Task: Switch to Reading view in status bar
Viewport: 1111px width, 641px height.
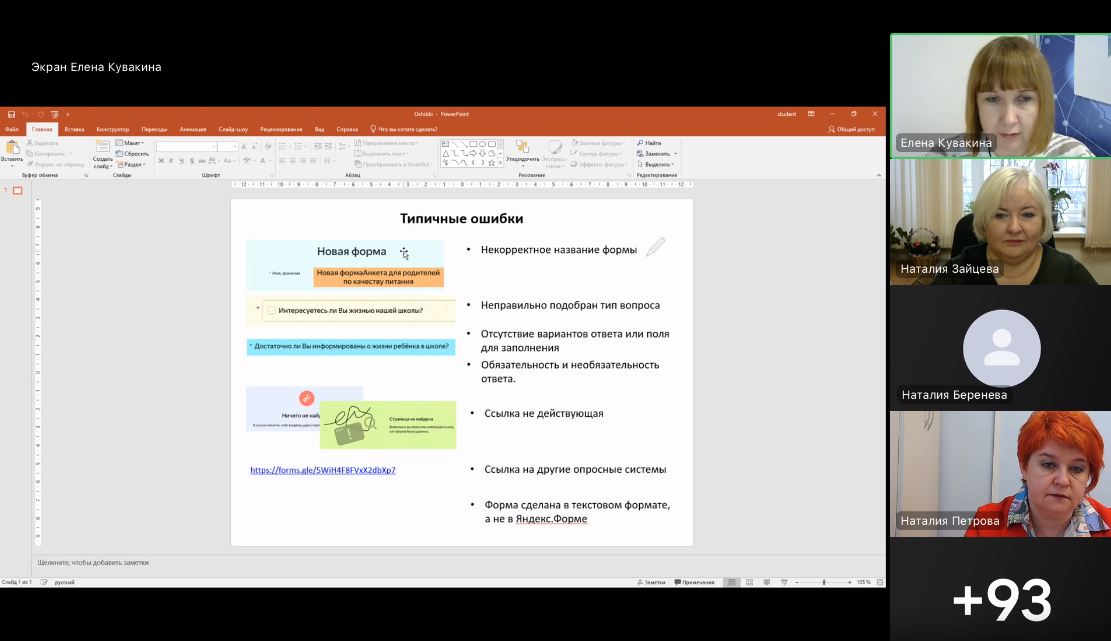Action: [x=767, y=582]
